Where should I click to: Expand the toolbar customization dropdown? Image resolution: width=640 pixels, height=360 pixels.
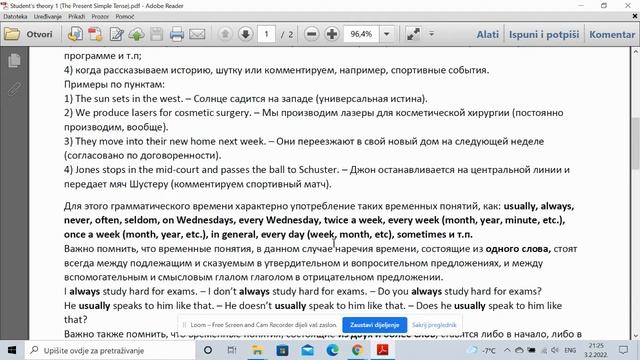click(x=431, y=34)
